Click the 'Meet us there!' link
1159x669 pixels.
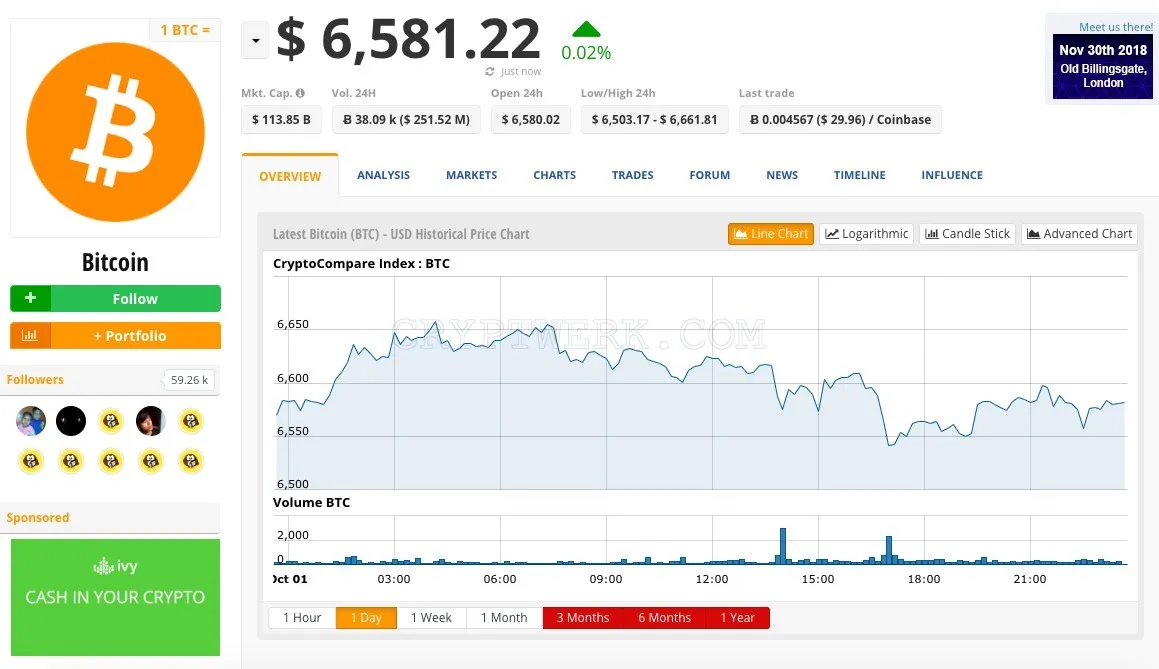[1115, 27]
